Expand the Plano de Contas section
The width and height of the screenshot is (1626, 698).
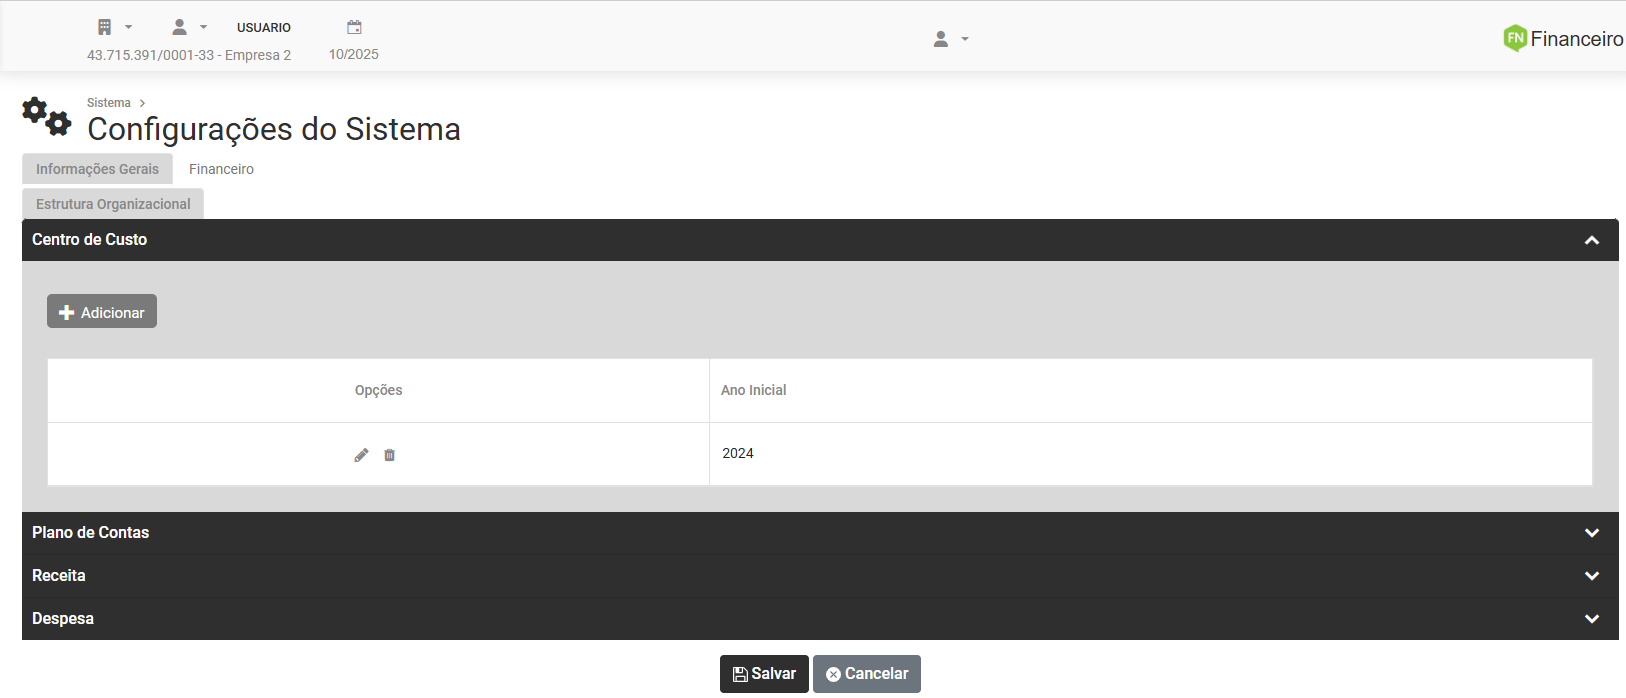[x=1591, y=533]
